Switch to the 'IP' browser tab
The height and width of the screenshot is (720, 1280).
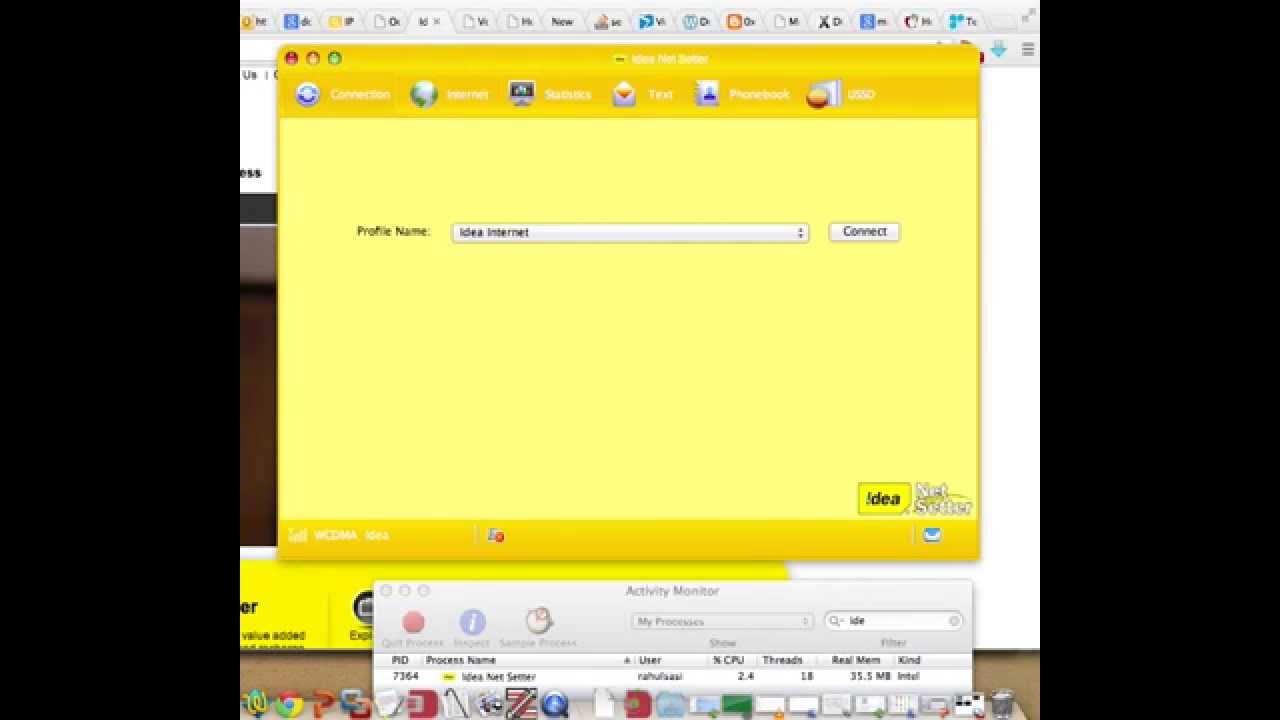pyautogui.click(x=342, y=21)
